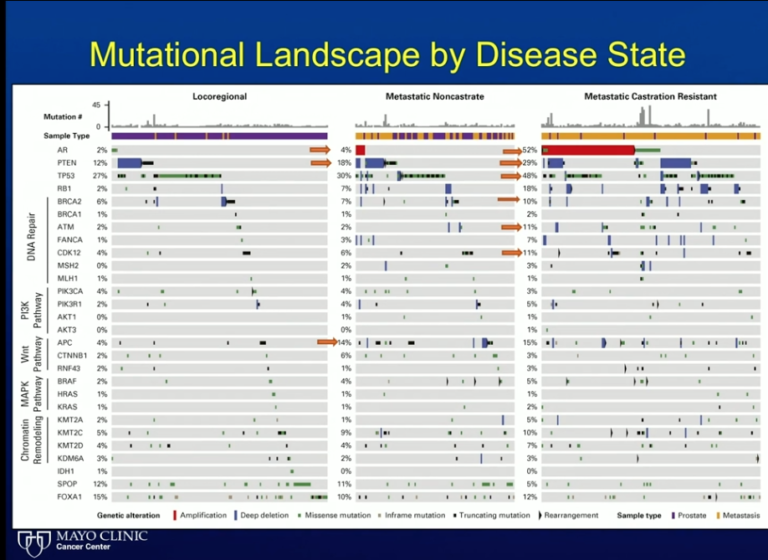Viewport: 768px width, 560px height.
Task: Select the Rearrangement symbol in the legend
Action: (x=541, y=515)
